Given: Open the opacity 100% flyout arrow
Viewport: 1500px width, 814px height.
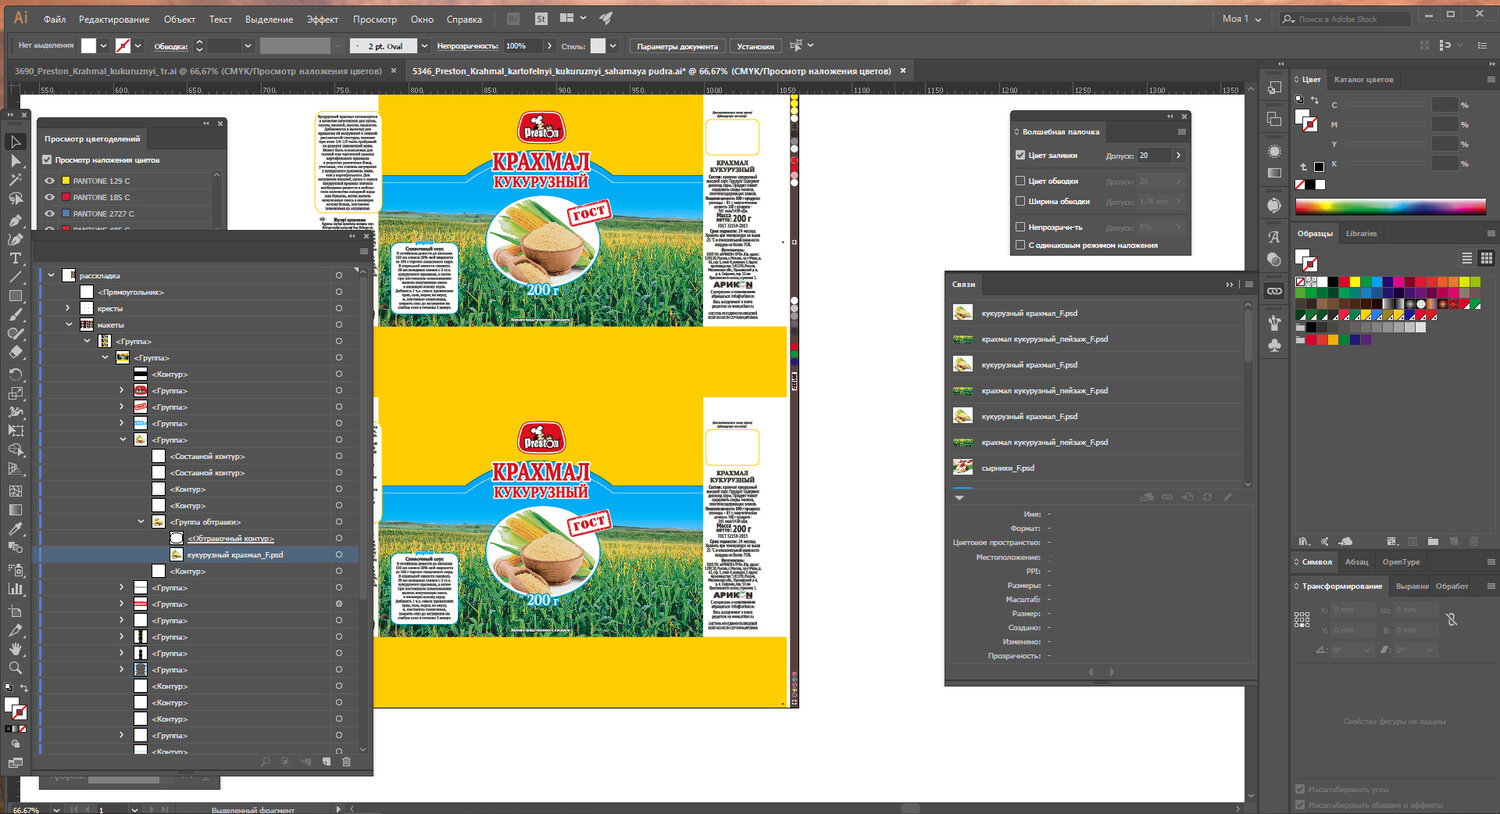Looking at the screenshot, I should point(549,46).
